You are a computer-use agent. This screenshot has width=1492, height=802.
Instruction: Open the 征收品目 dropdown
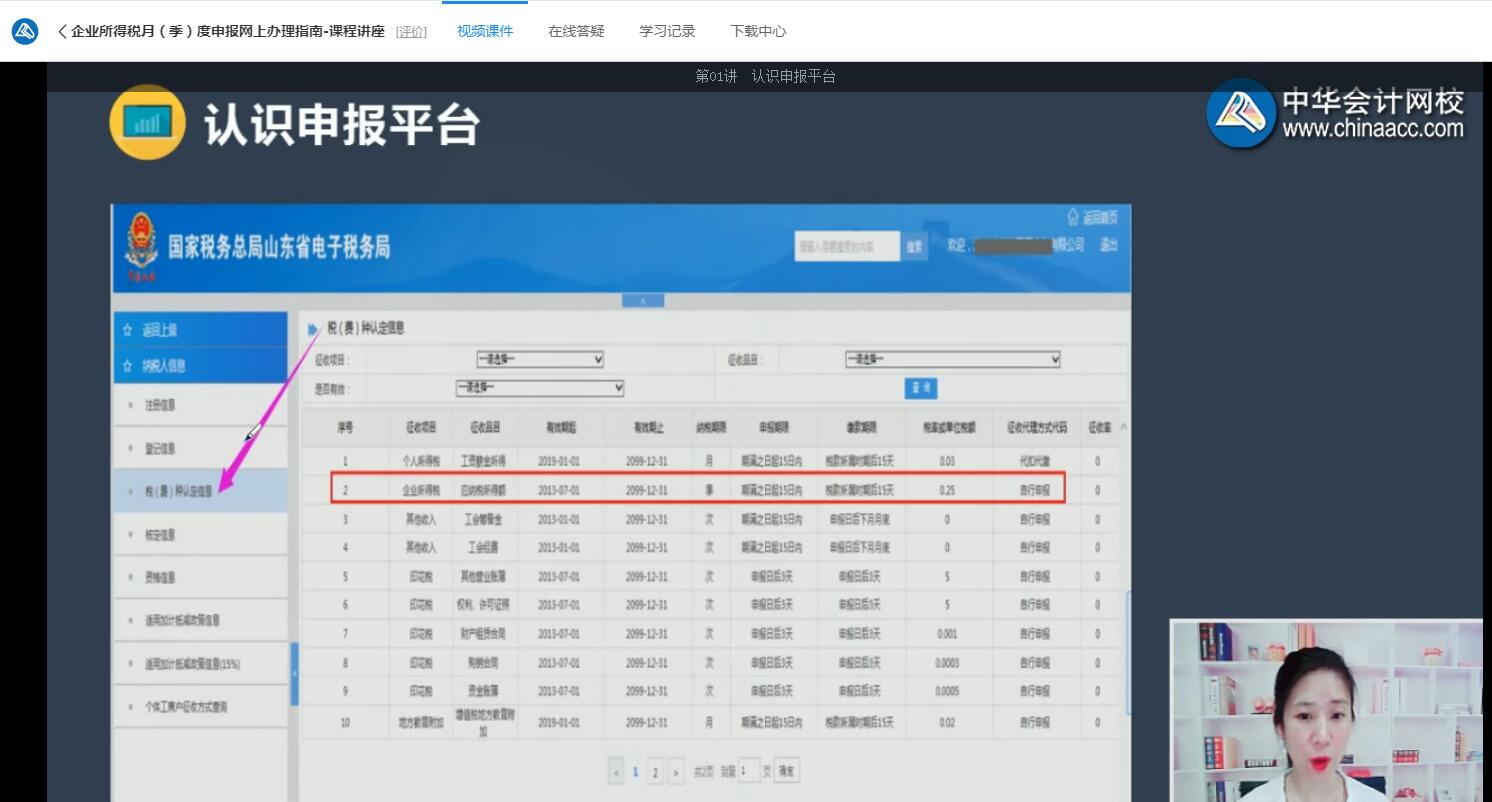[952, 359]
